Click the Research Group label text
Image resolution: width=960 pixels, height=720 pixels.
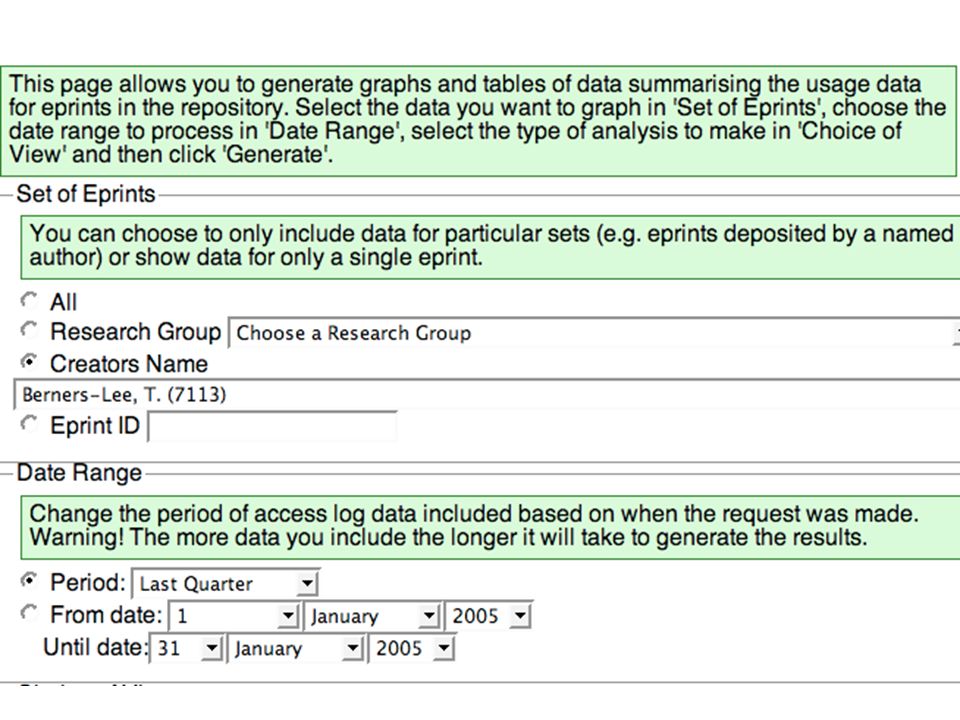(135, 331)
